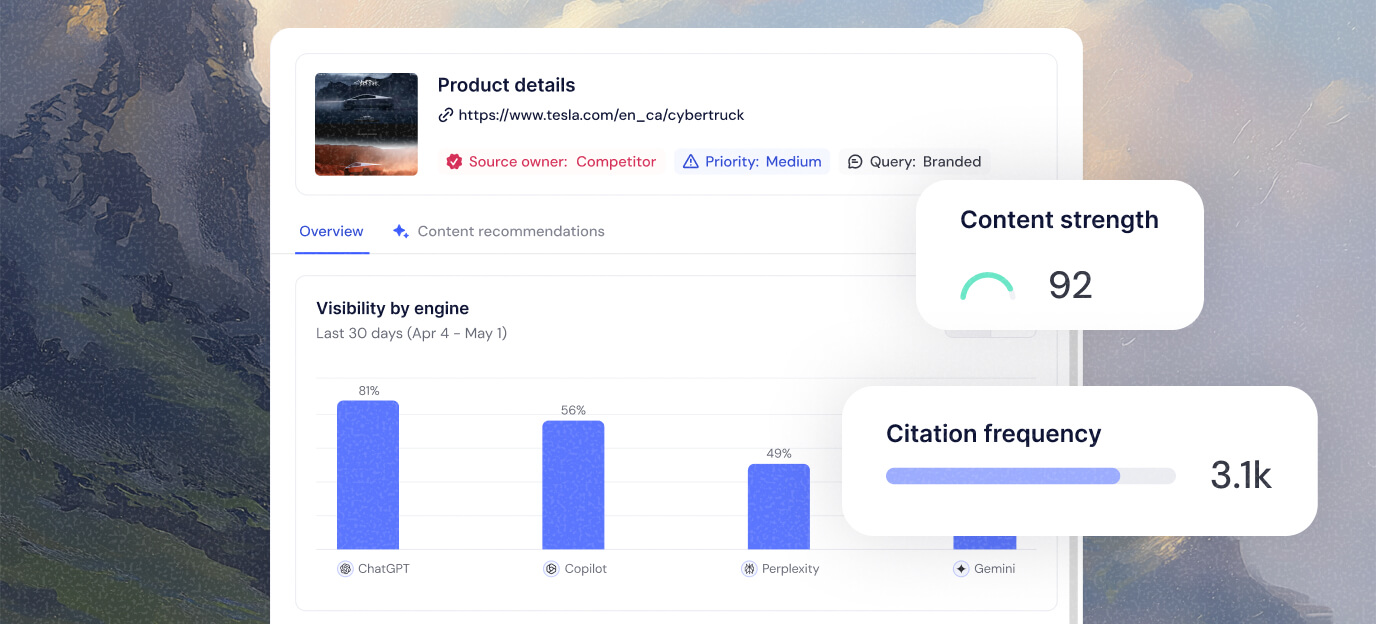Click the chat bubble query icon
1376x624 pixels.
(855, 161)
